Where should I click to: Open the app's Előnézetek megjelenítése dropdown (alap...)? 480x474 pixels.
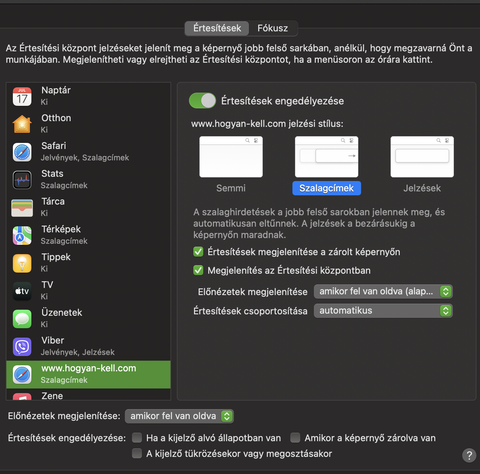click(x=383, y=292)
